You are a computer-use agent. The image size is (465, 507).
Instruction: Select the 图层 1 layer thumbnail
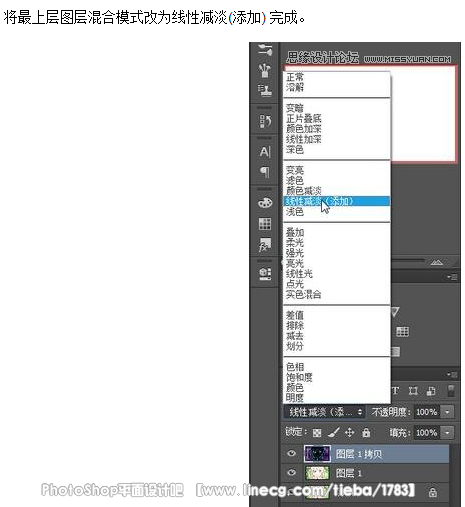click(x=317, y=473)
